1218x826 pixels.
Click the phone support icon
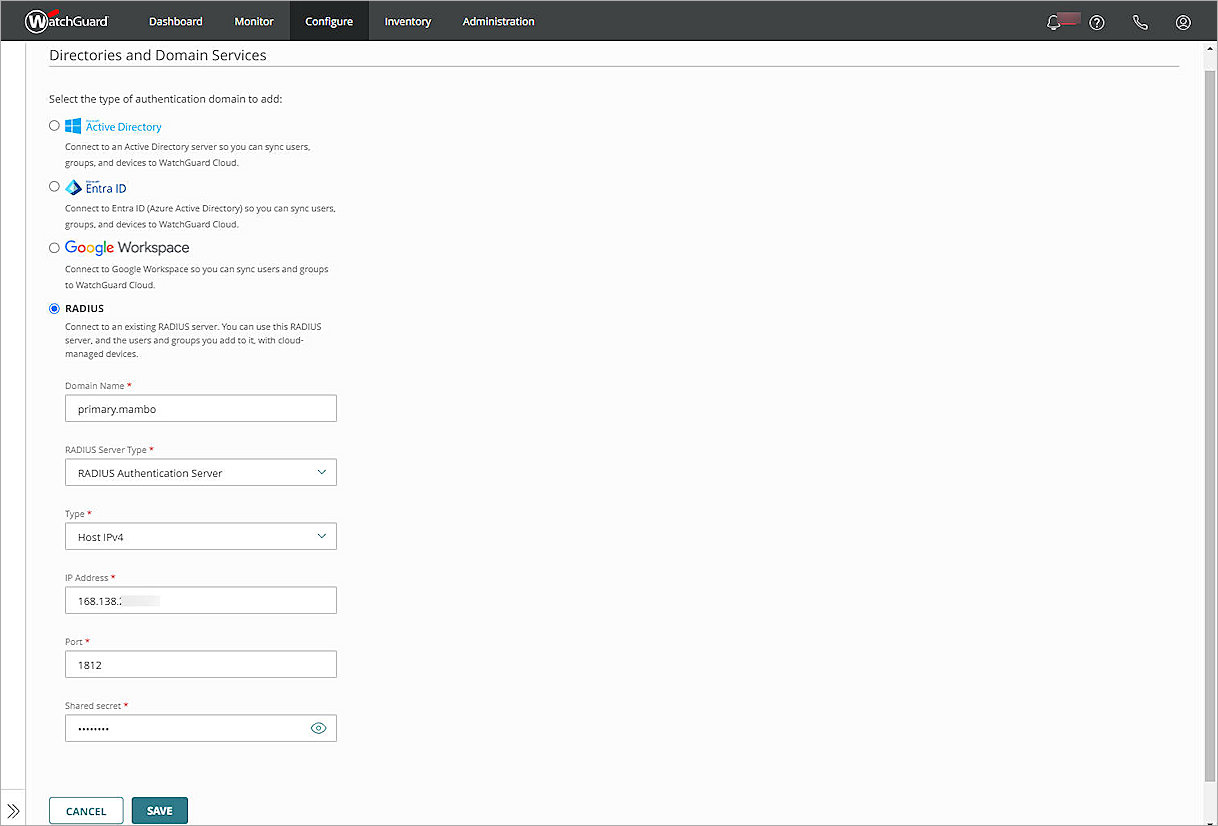[x=1140, y=22]
